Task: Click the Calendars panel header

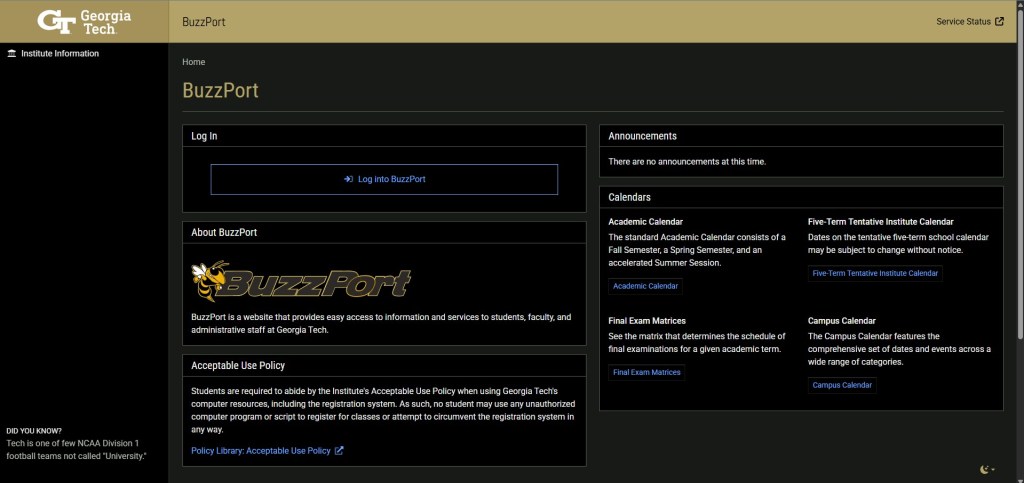Action: coord(801,197)
